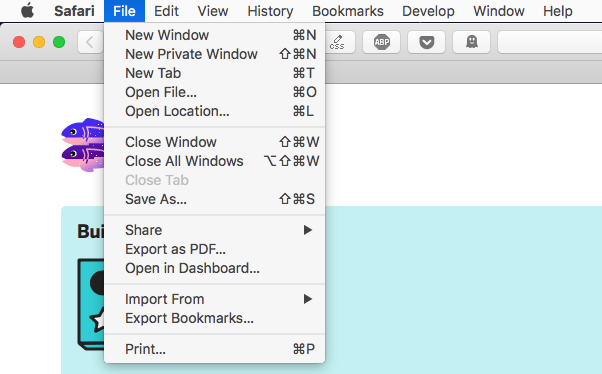The width and height of the screenshot is (602, 374).
Task: Open the Apple logo menu
Action: point(27,11)
